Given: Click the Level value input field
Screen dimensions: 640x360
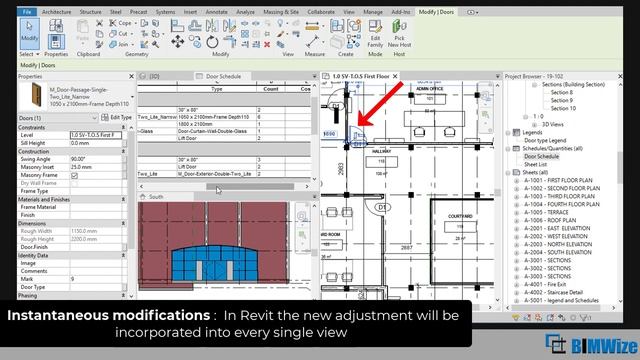Looking at the screenshot, I should pyautogui.click(x=96, y=135).
